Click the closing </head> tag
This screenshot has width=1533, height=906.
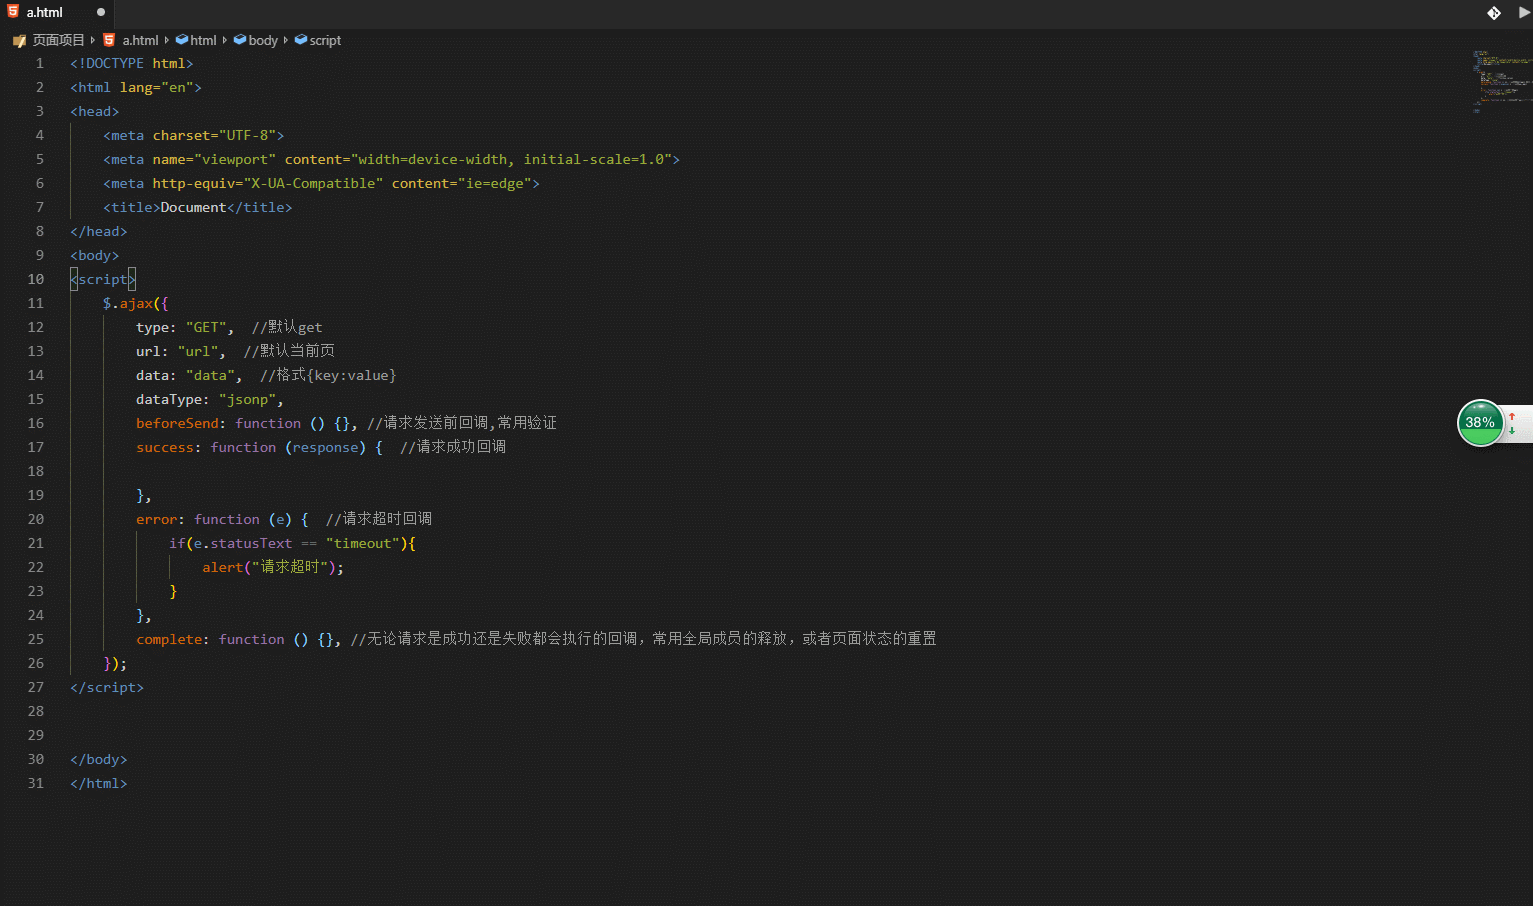99,231
